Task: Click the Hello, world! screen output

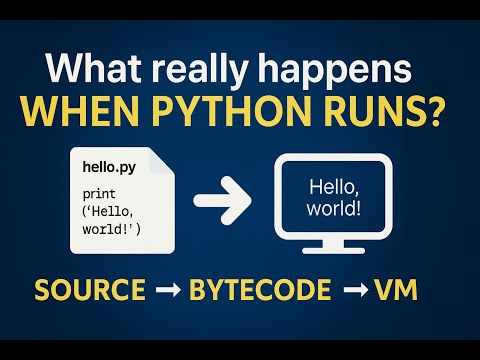Action: (334, 197)
